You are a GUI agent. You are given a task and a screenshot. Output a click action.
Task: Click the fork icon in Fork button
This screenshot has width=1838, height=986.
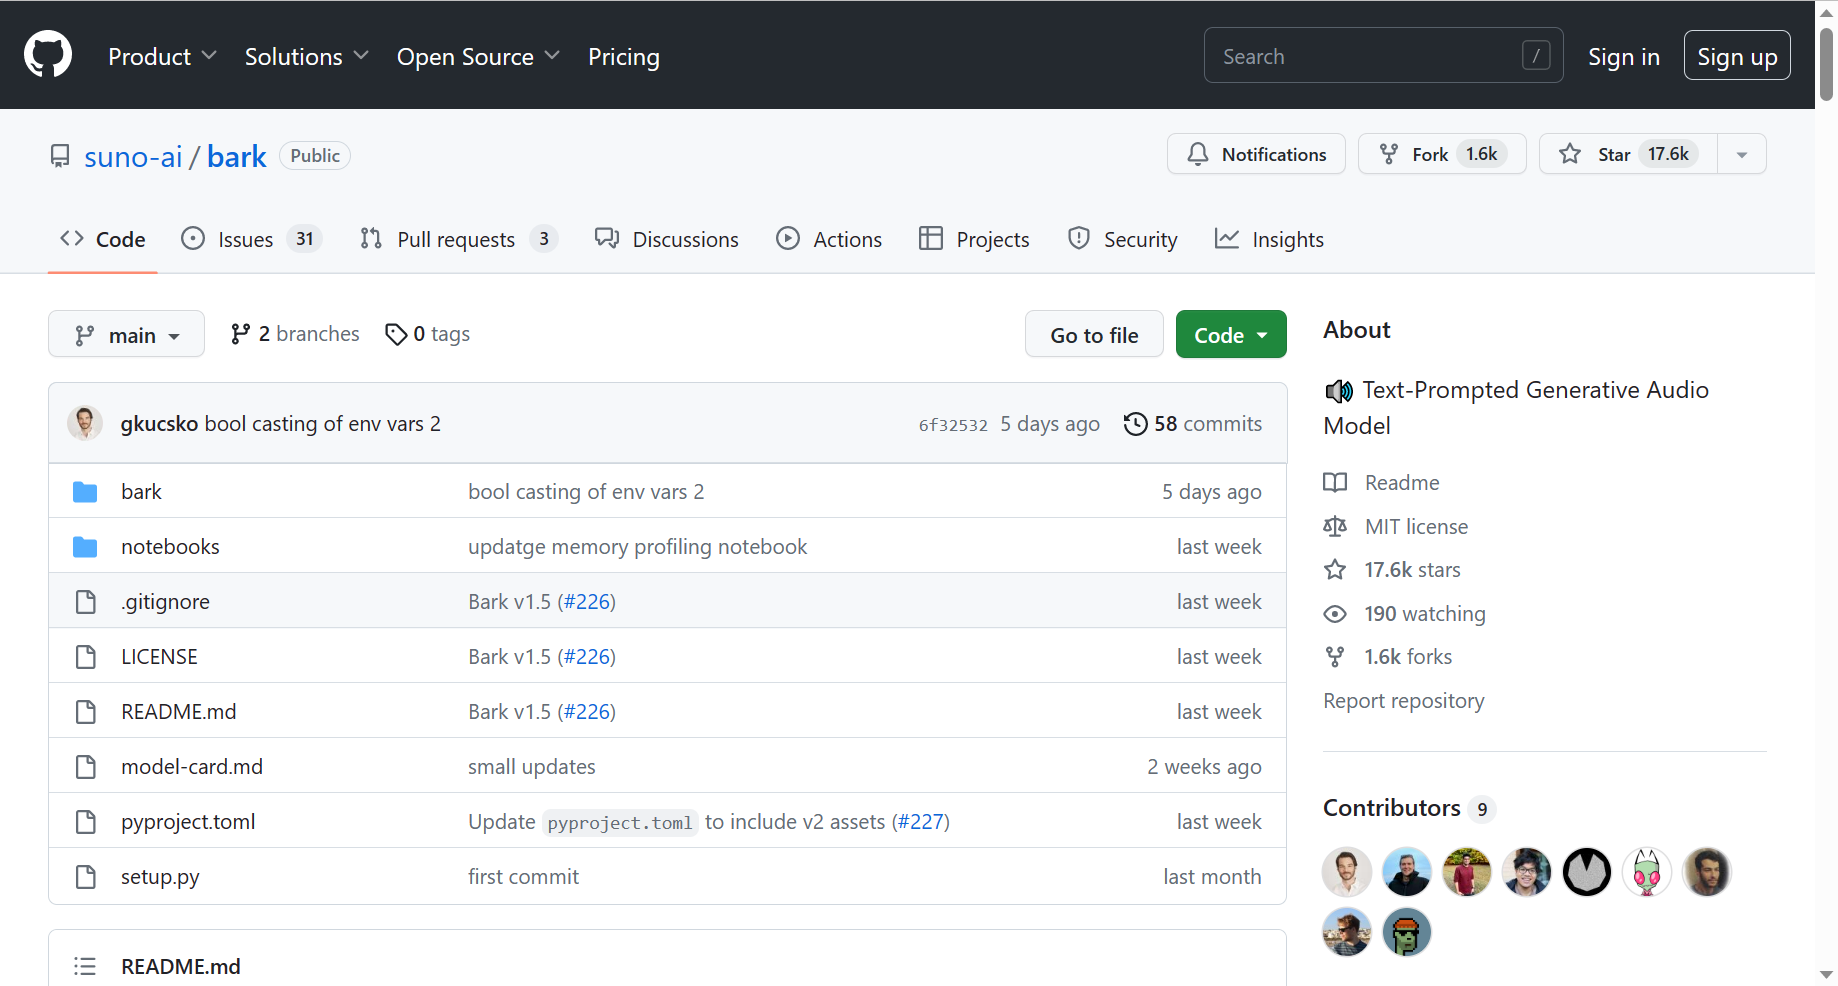coord(1389,154)
